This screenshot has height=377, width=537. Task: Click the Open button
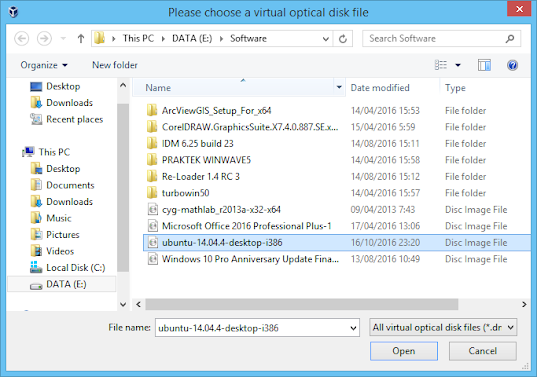[x=404, y=351]
